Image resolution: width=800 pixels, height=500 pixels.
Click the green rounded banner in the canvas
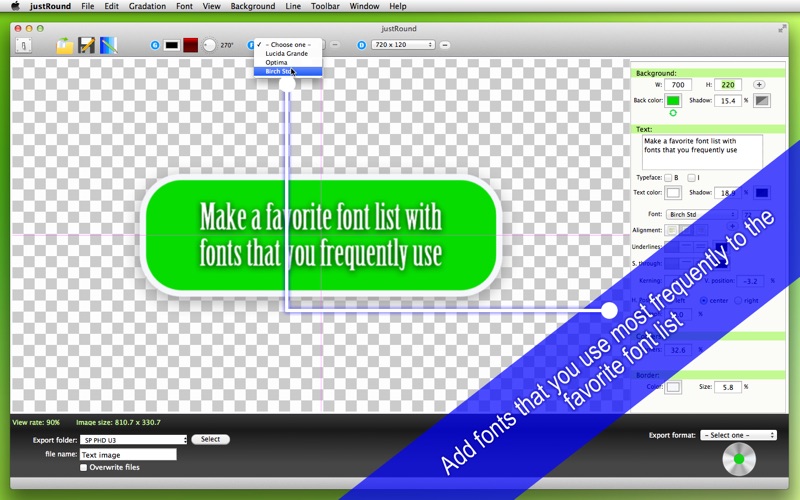(x=321, y=235)
